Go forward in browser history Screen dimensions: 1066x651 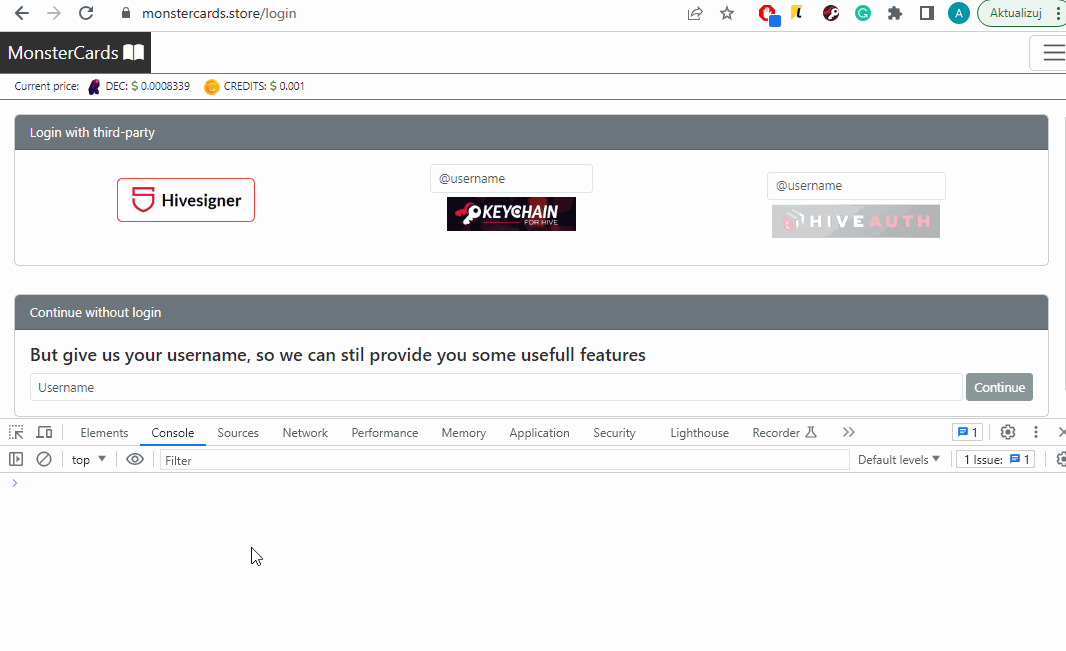pyautogui.click(x=54, y=14)
